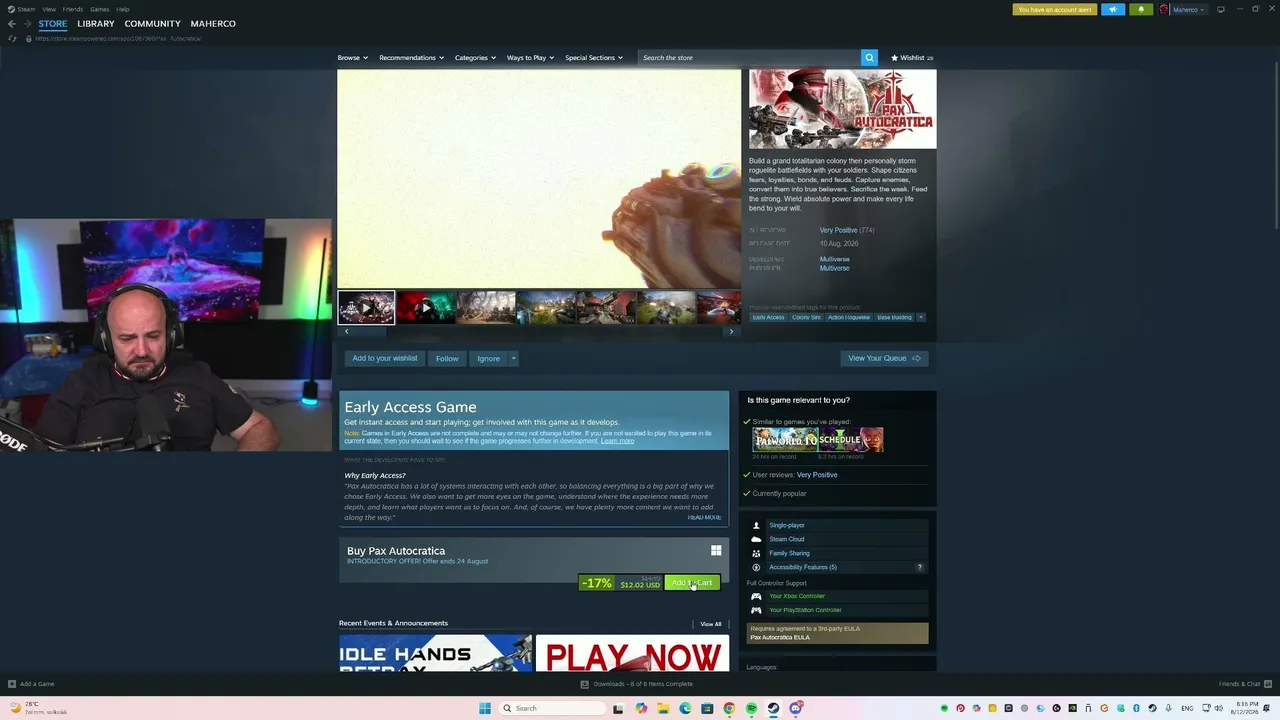Click the Windows taskbar Search box
Image resolution: width=1280 pixels, height=720 pixels.
552,708
